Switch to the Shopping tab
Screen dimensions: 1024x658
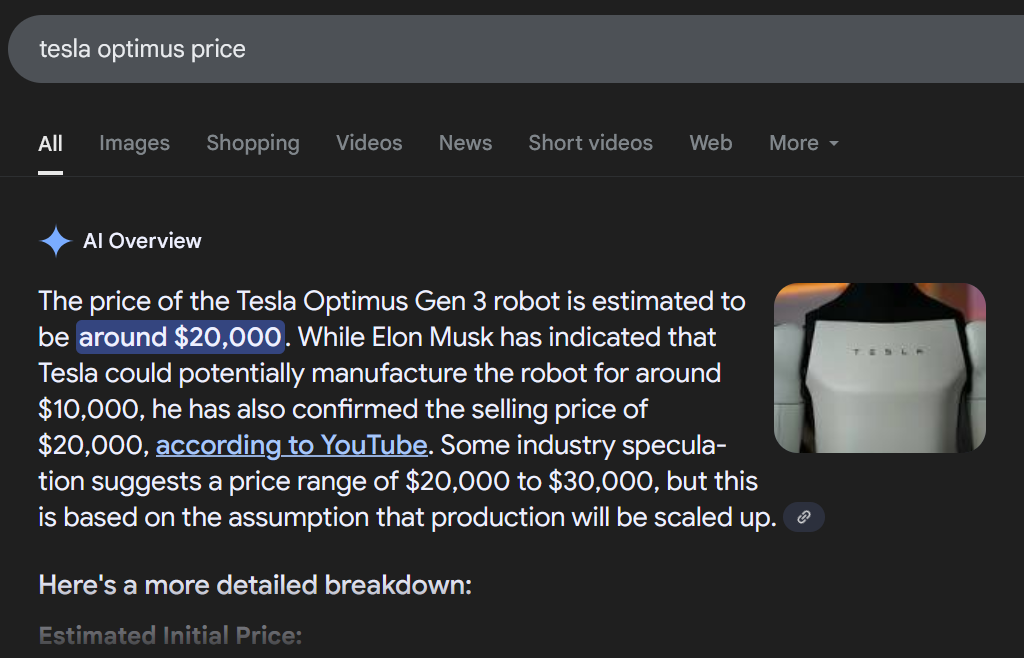[x=253, y=143]
